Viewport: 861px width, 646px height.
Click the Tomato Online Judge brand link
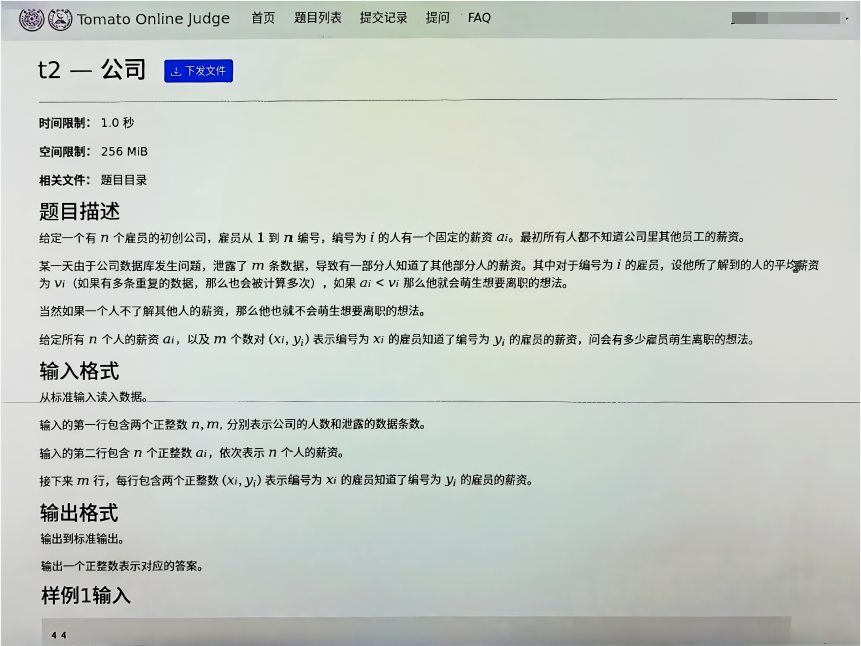pos(154,17)
